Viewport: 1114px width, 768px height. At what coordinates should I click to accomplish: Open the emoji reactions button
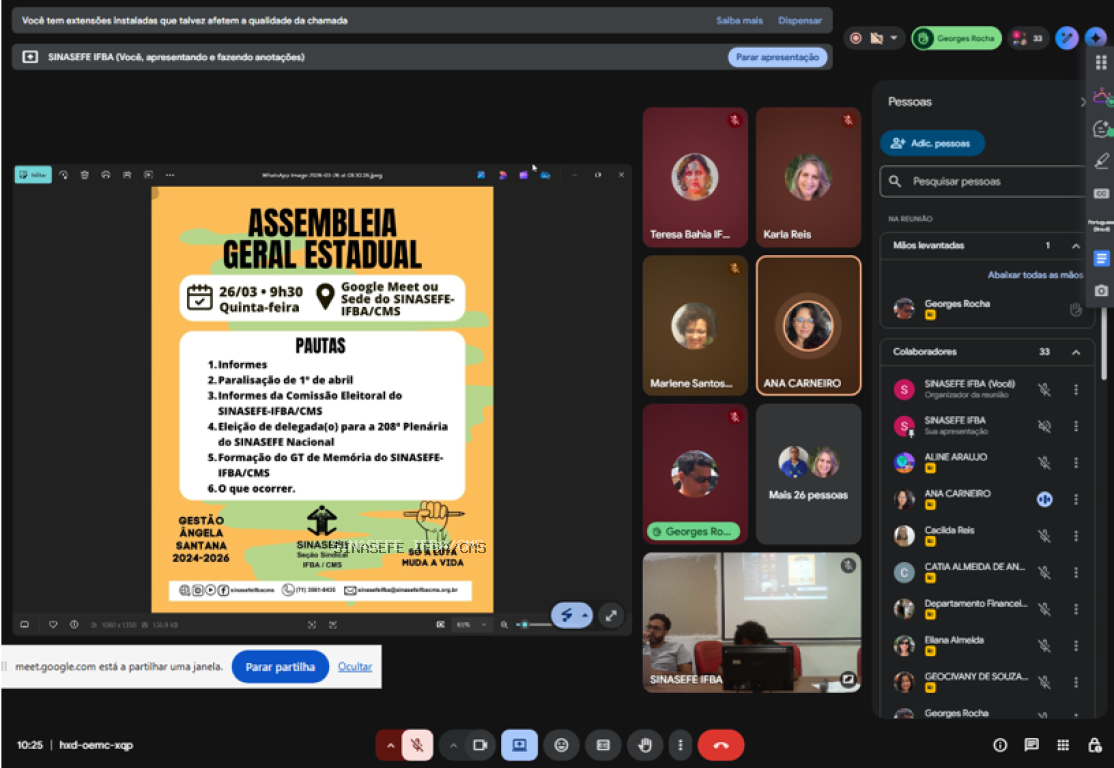[x=561, y=745]
